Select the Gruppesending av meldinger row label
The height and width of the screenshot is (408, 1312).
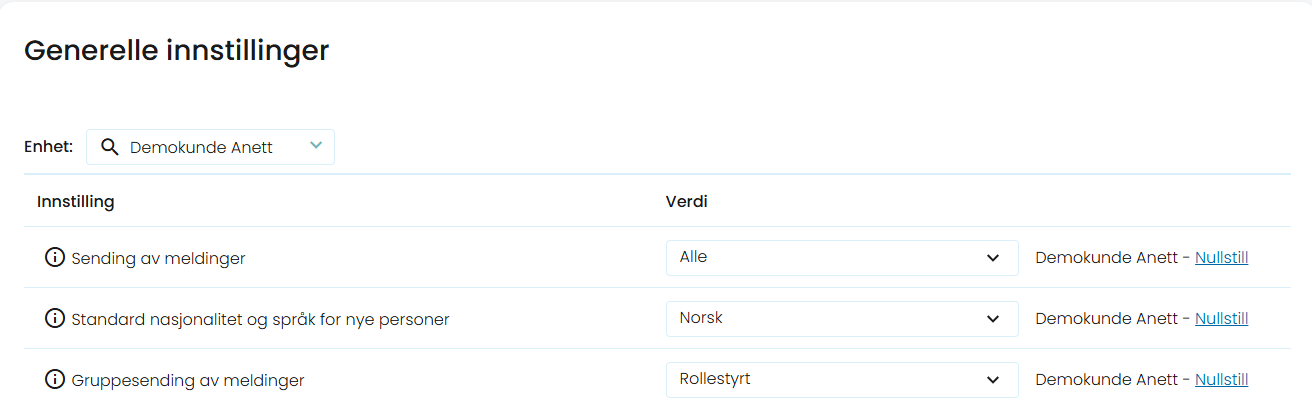click(188, 380)
